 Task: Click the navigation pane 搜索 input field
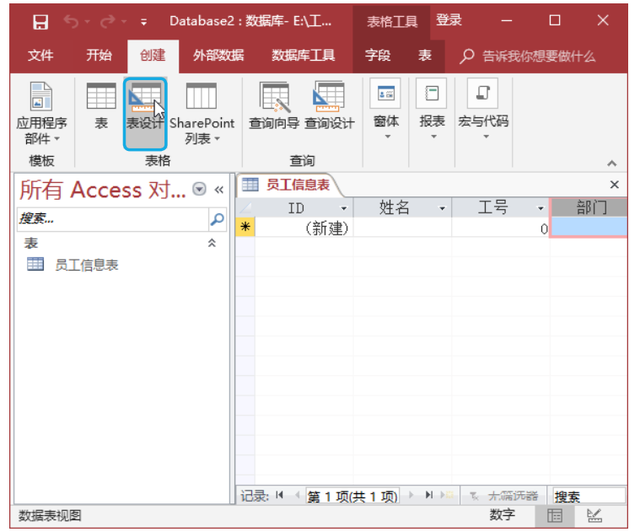click(113, 219)
